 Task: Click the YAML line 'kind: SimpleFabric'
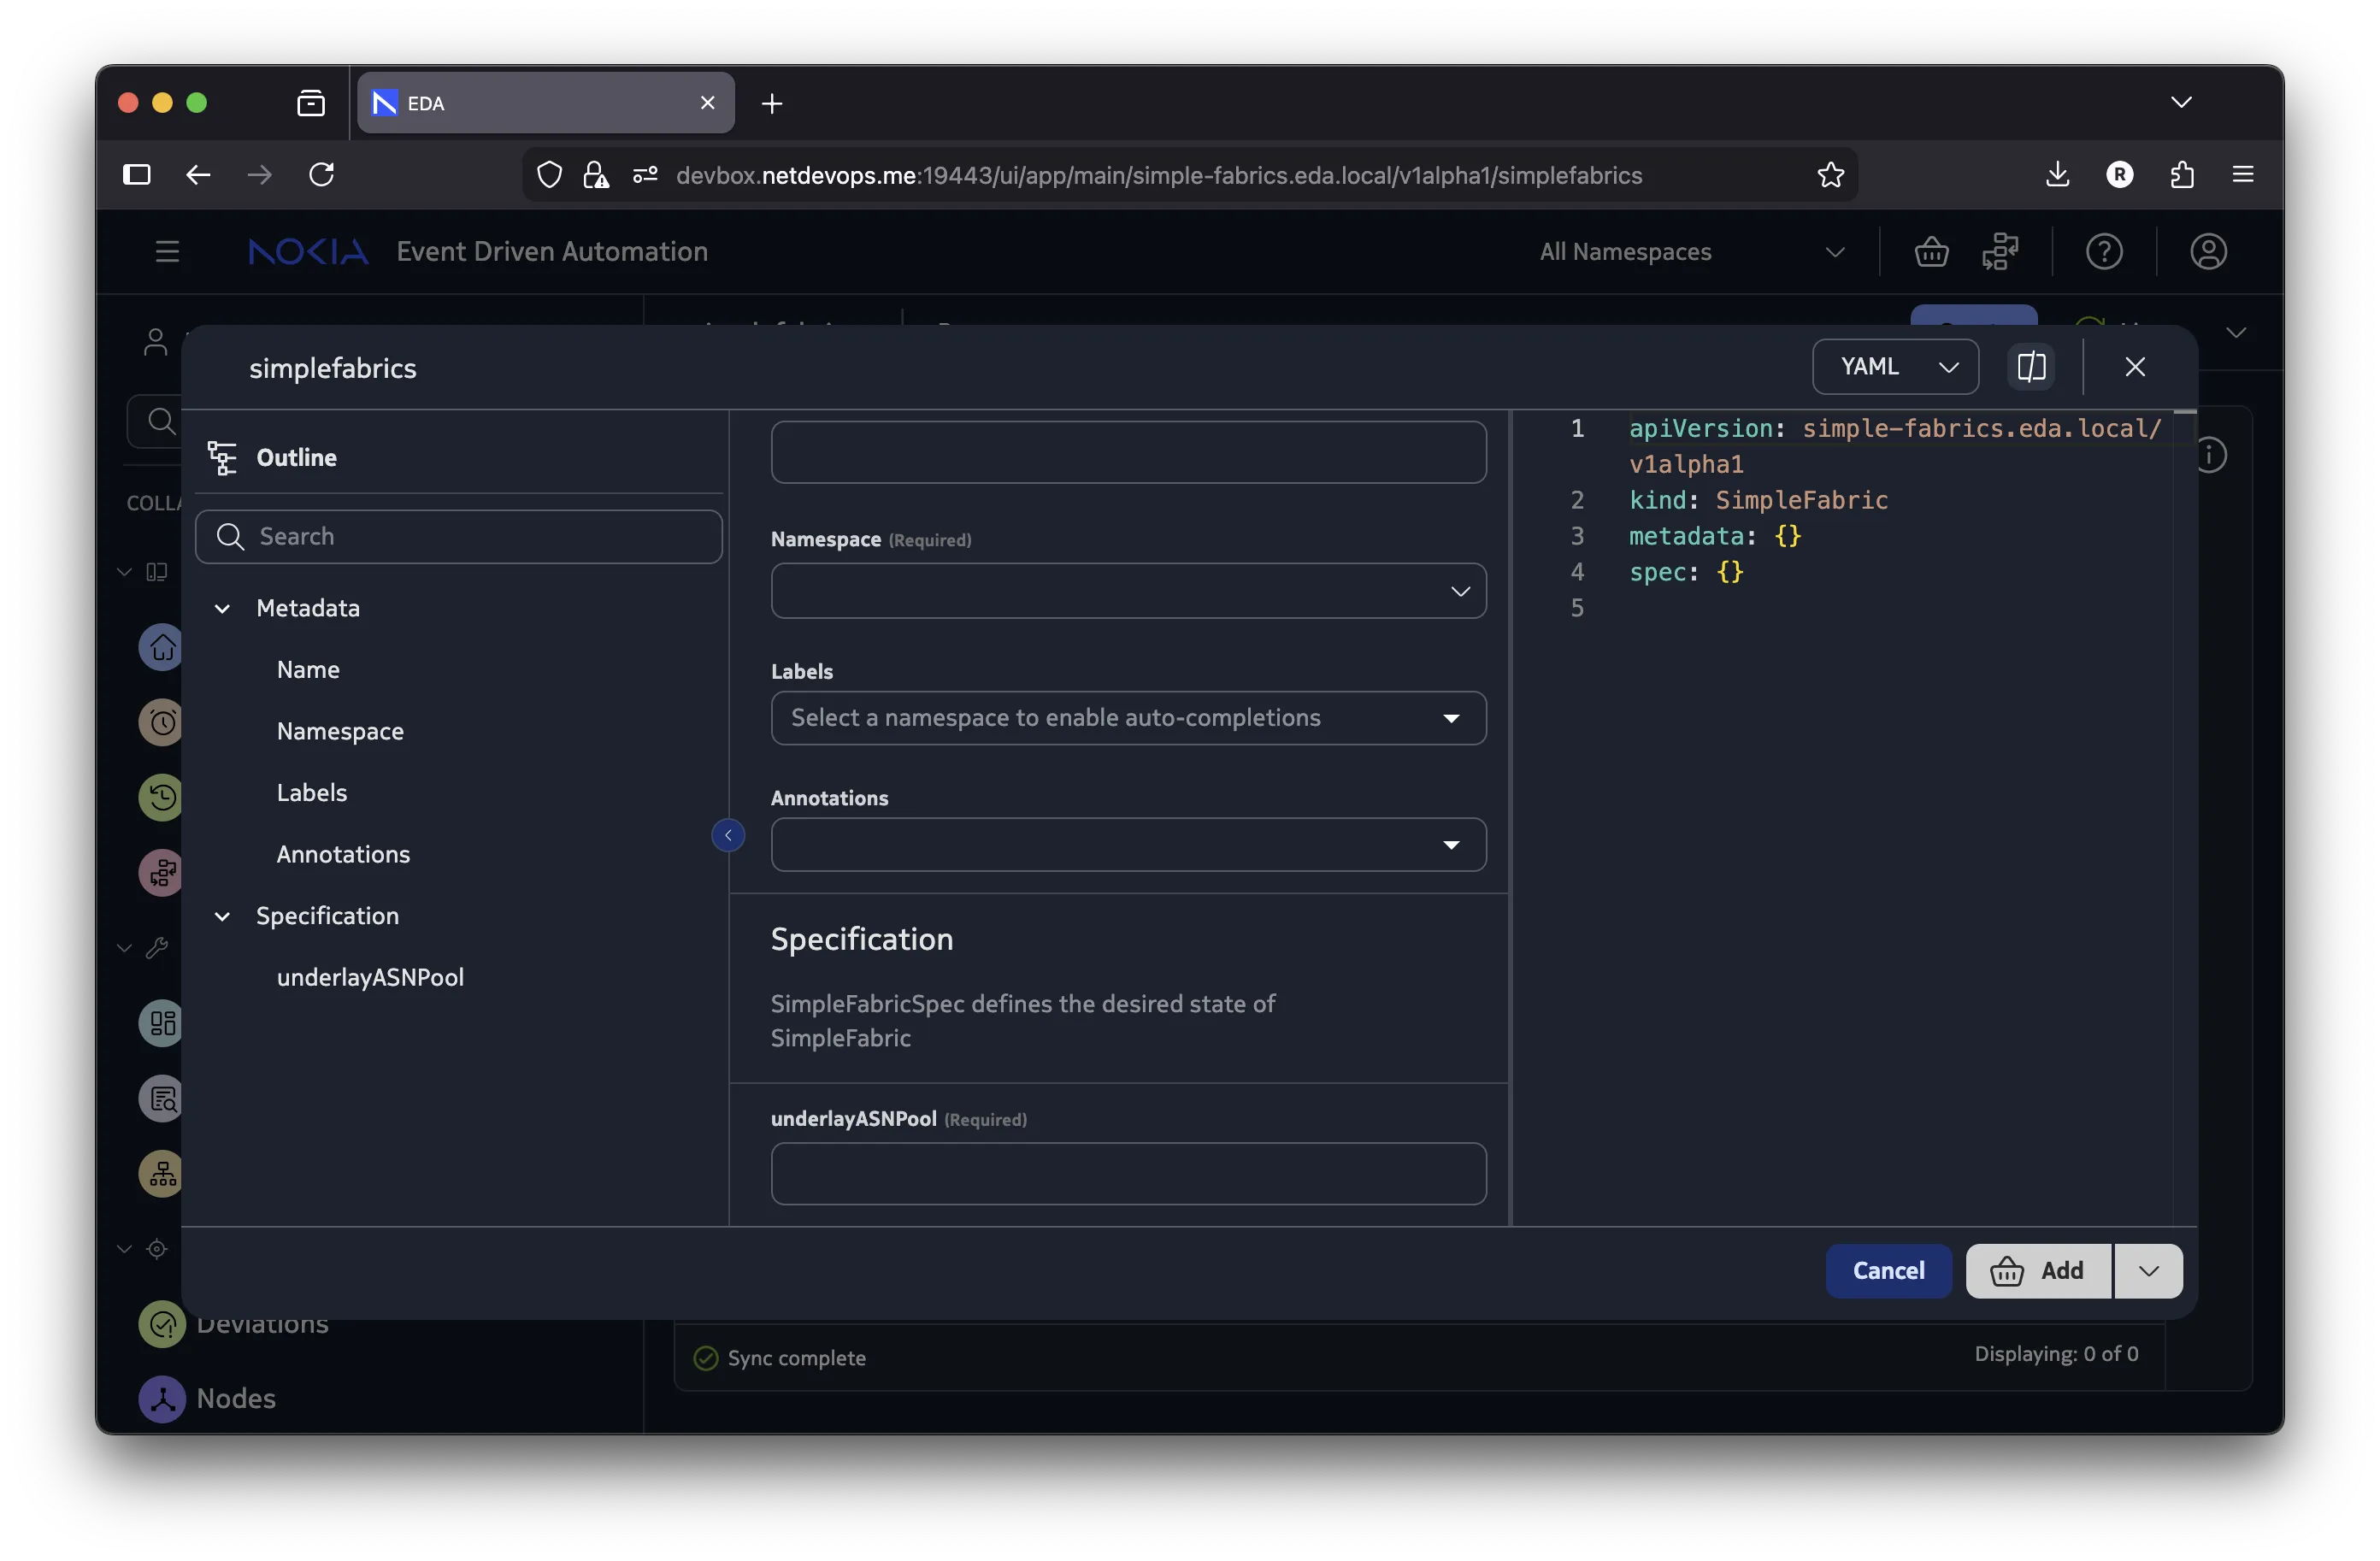point(1758,500)
